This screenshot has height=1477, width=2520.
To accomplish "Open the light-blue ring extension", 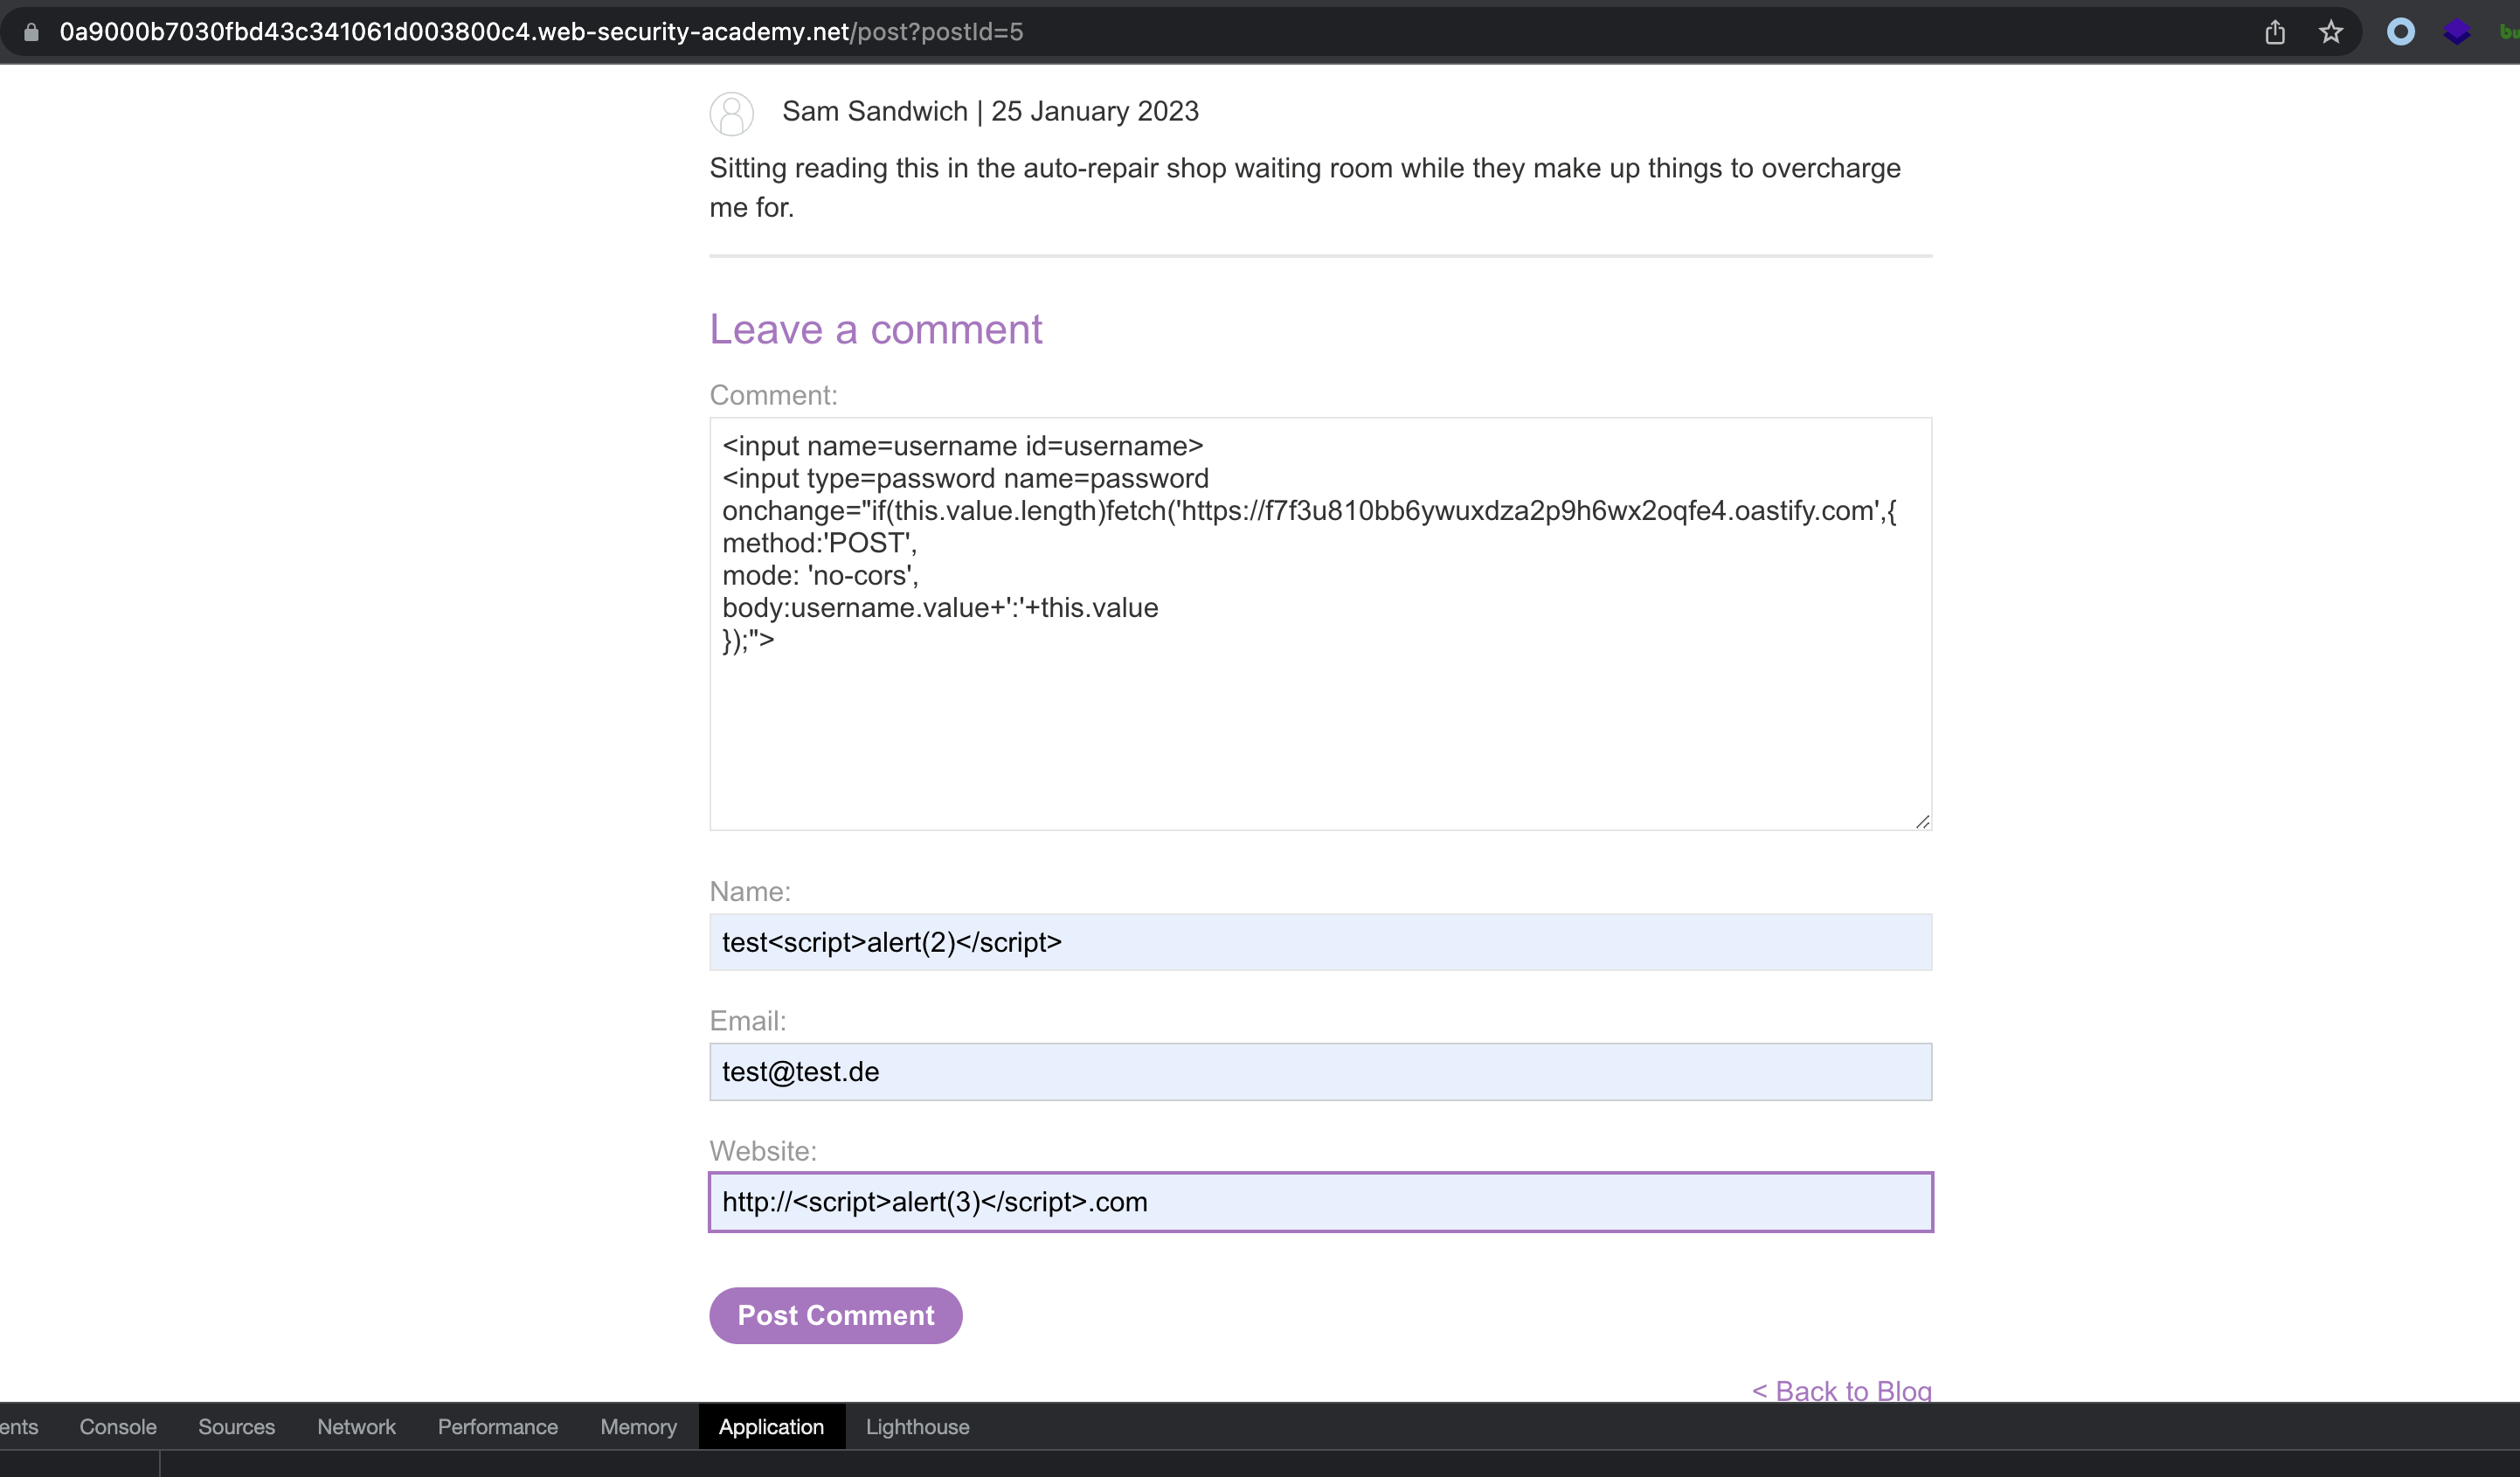I will [x=2401, y=32].
